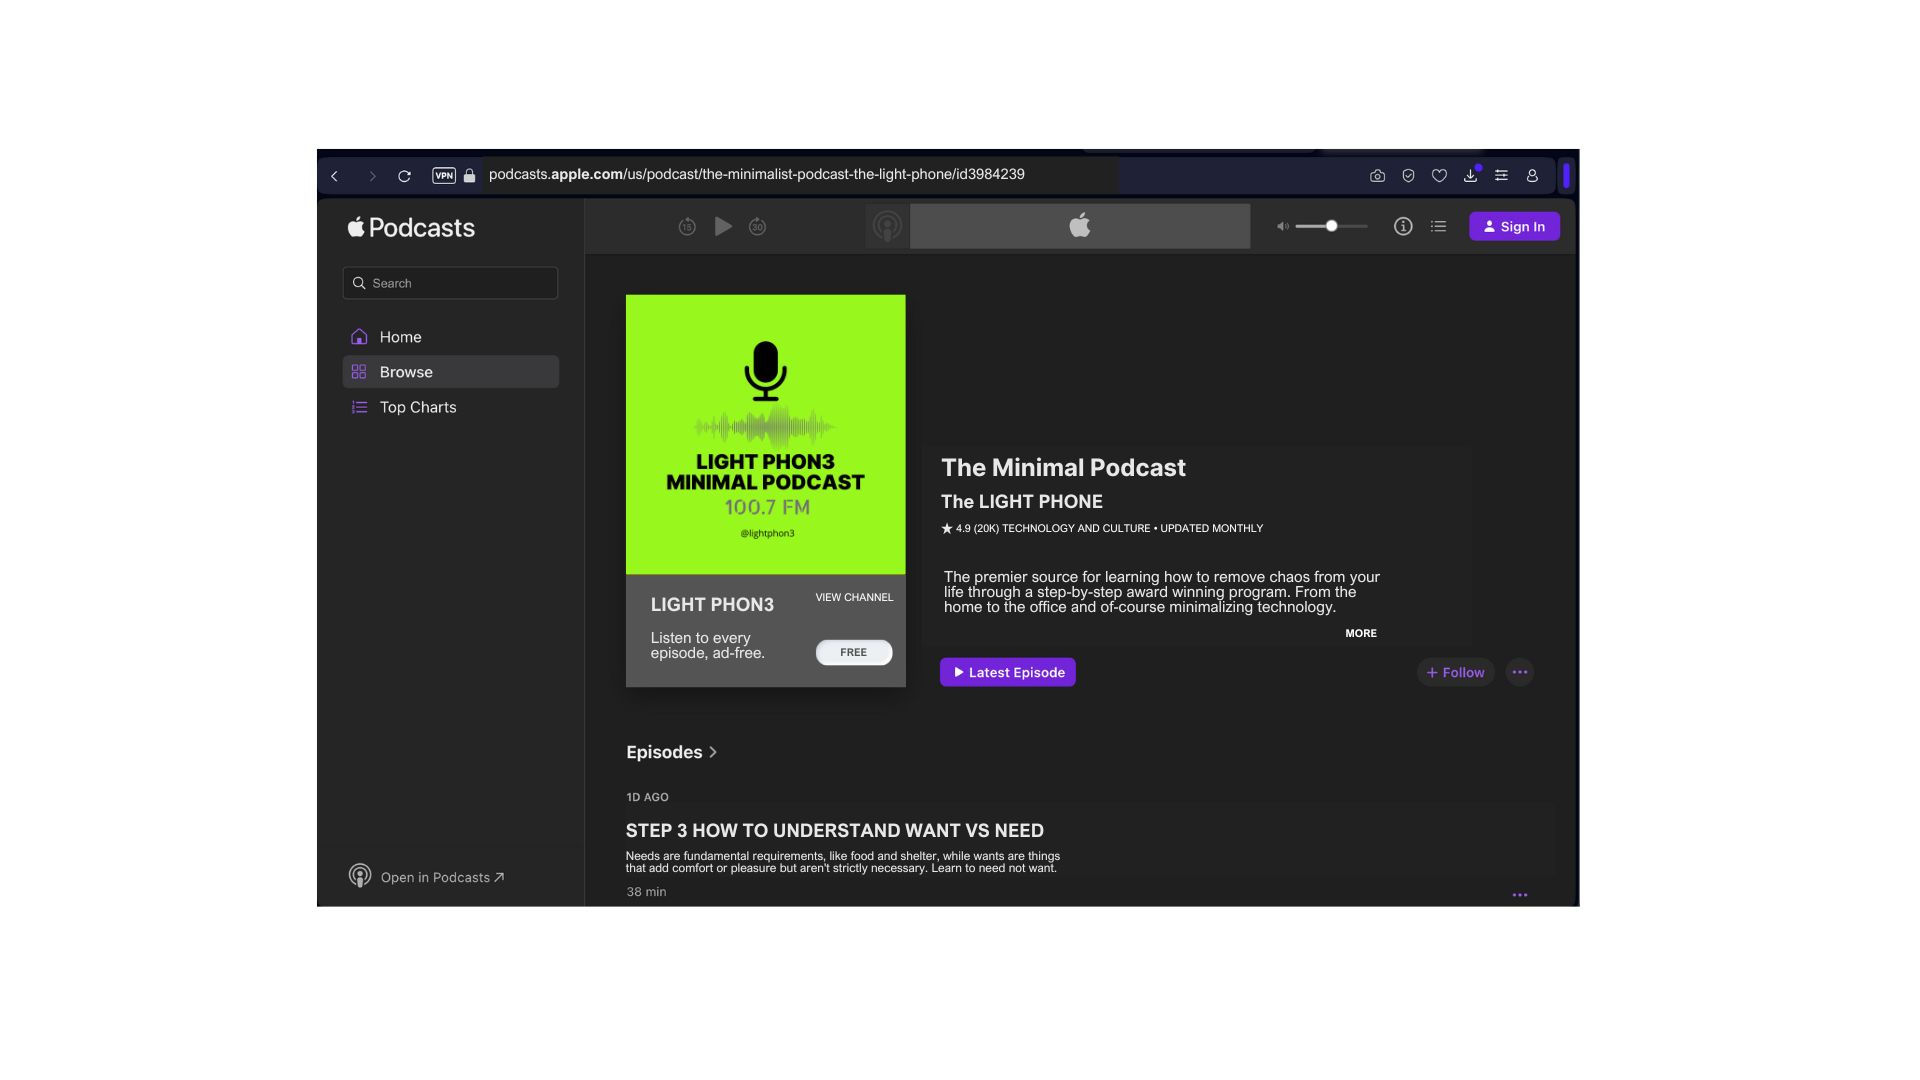The height and width of the screenshot is (1080, 1920).
Task: Select Browse in sidebar
Action: [x=450, y=372]
